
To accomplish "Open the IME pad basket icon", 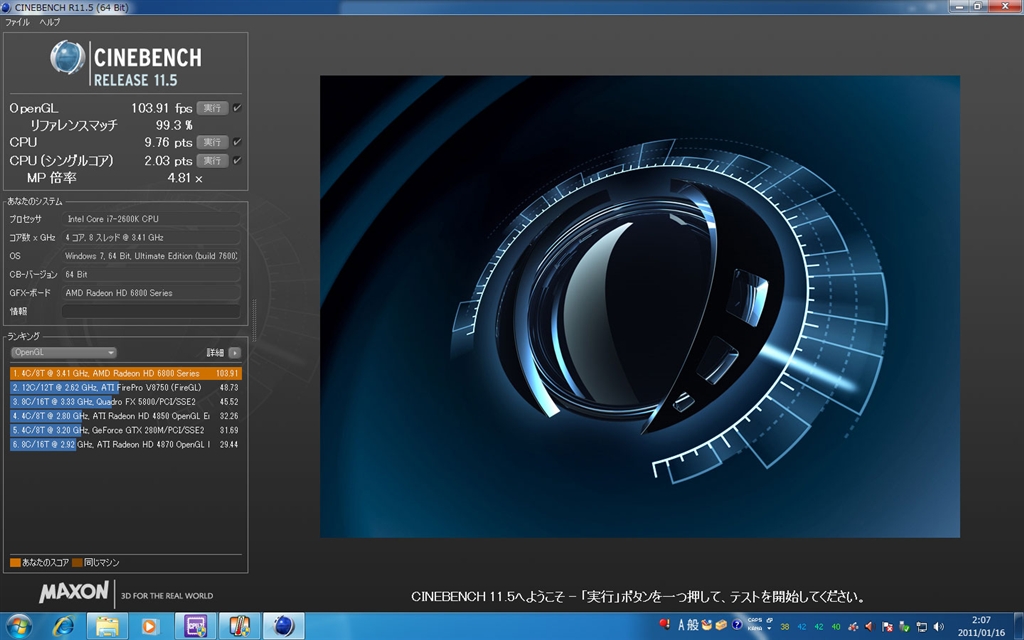I will pos(707,625).
